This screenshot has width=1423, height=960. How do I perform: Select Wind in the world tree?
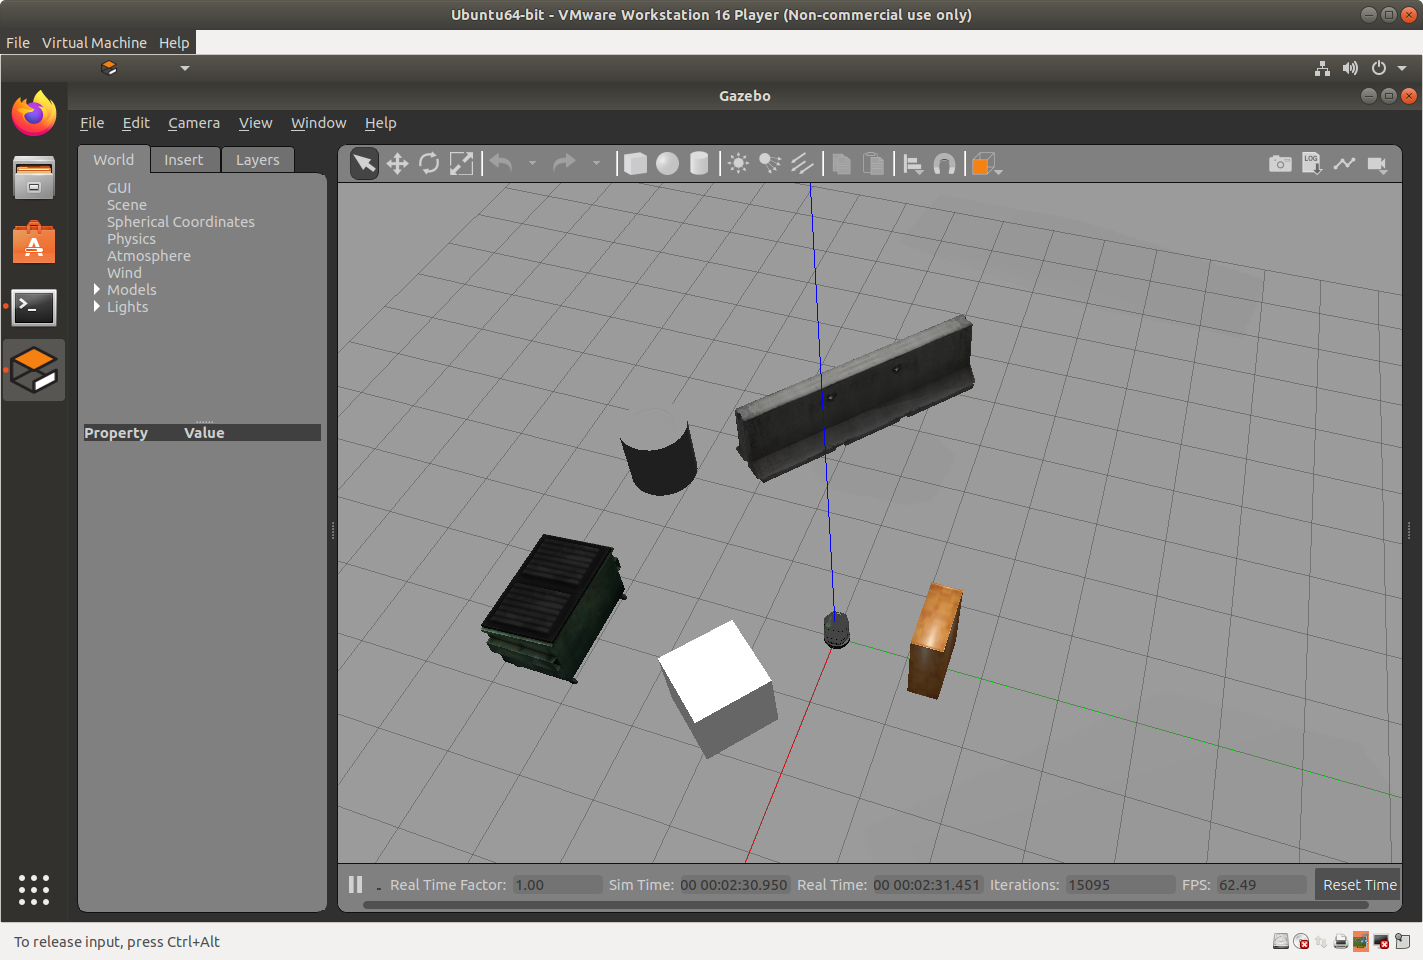click(x=124, y=273)
